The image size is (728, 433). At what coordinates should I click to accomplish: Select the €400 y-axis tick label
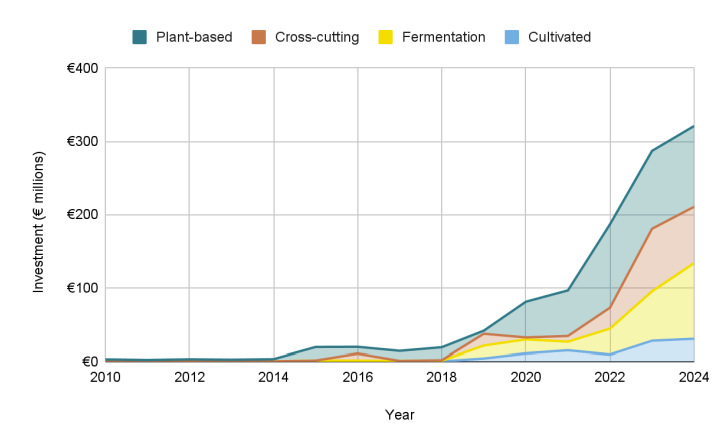[81, 69]
